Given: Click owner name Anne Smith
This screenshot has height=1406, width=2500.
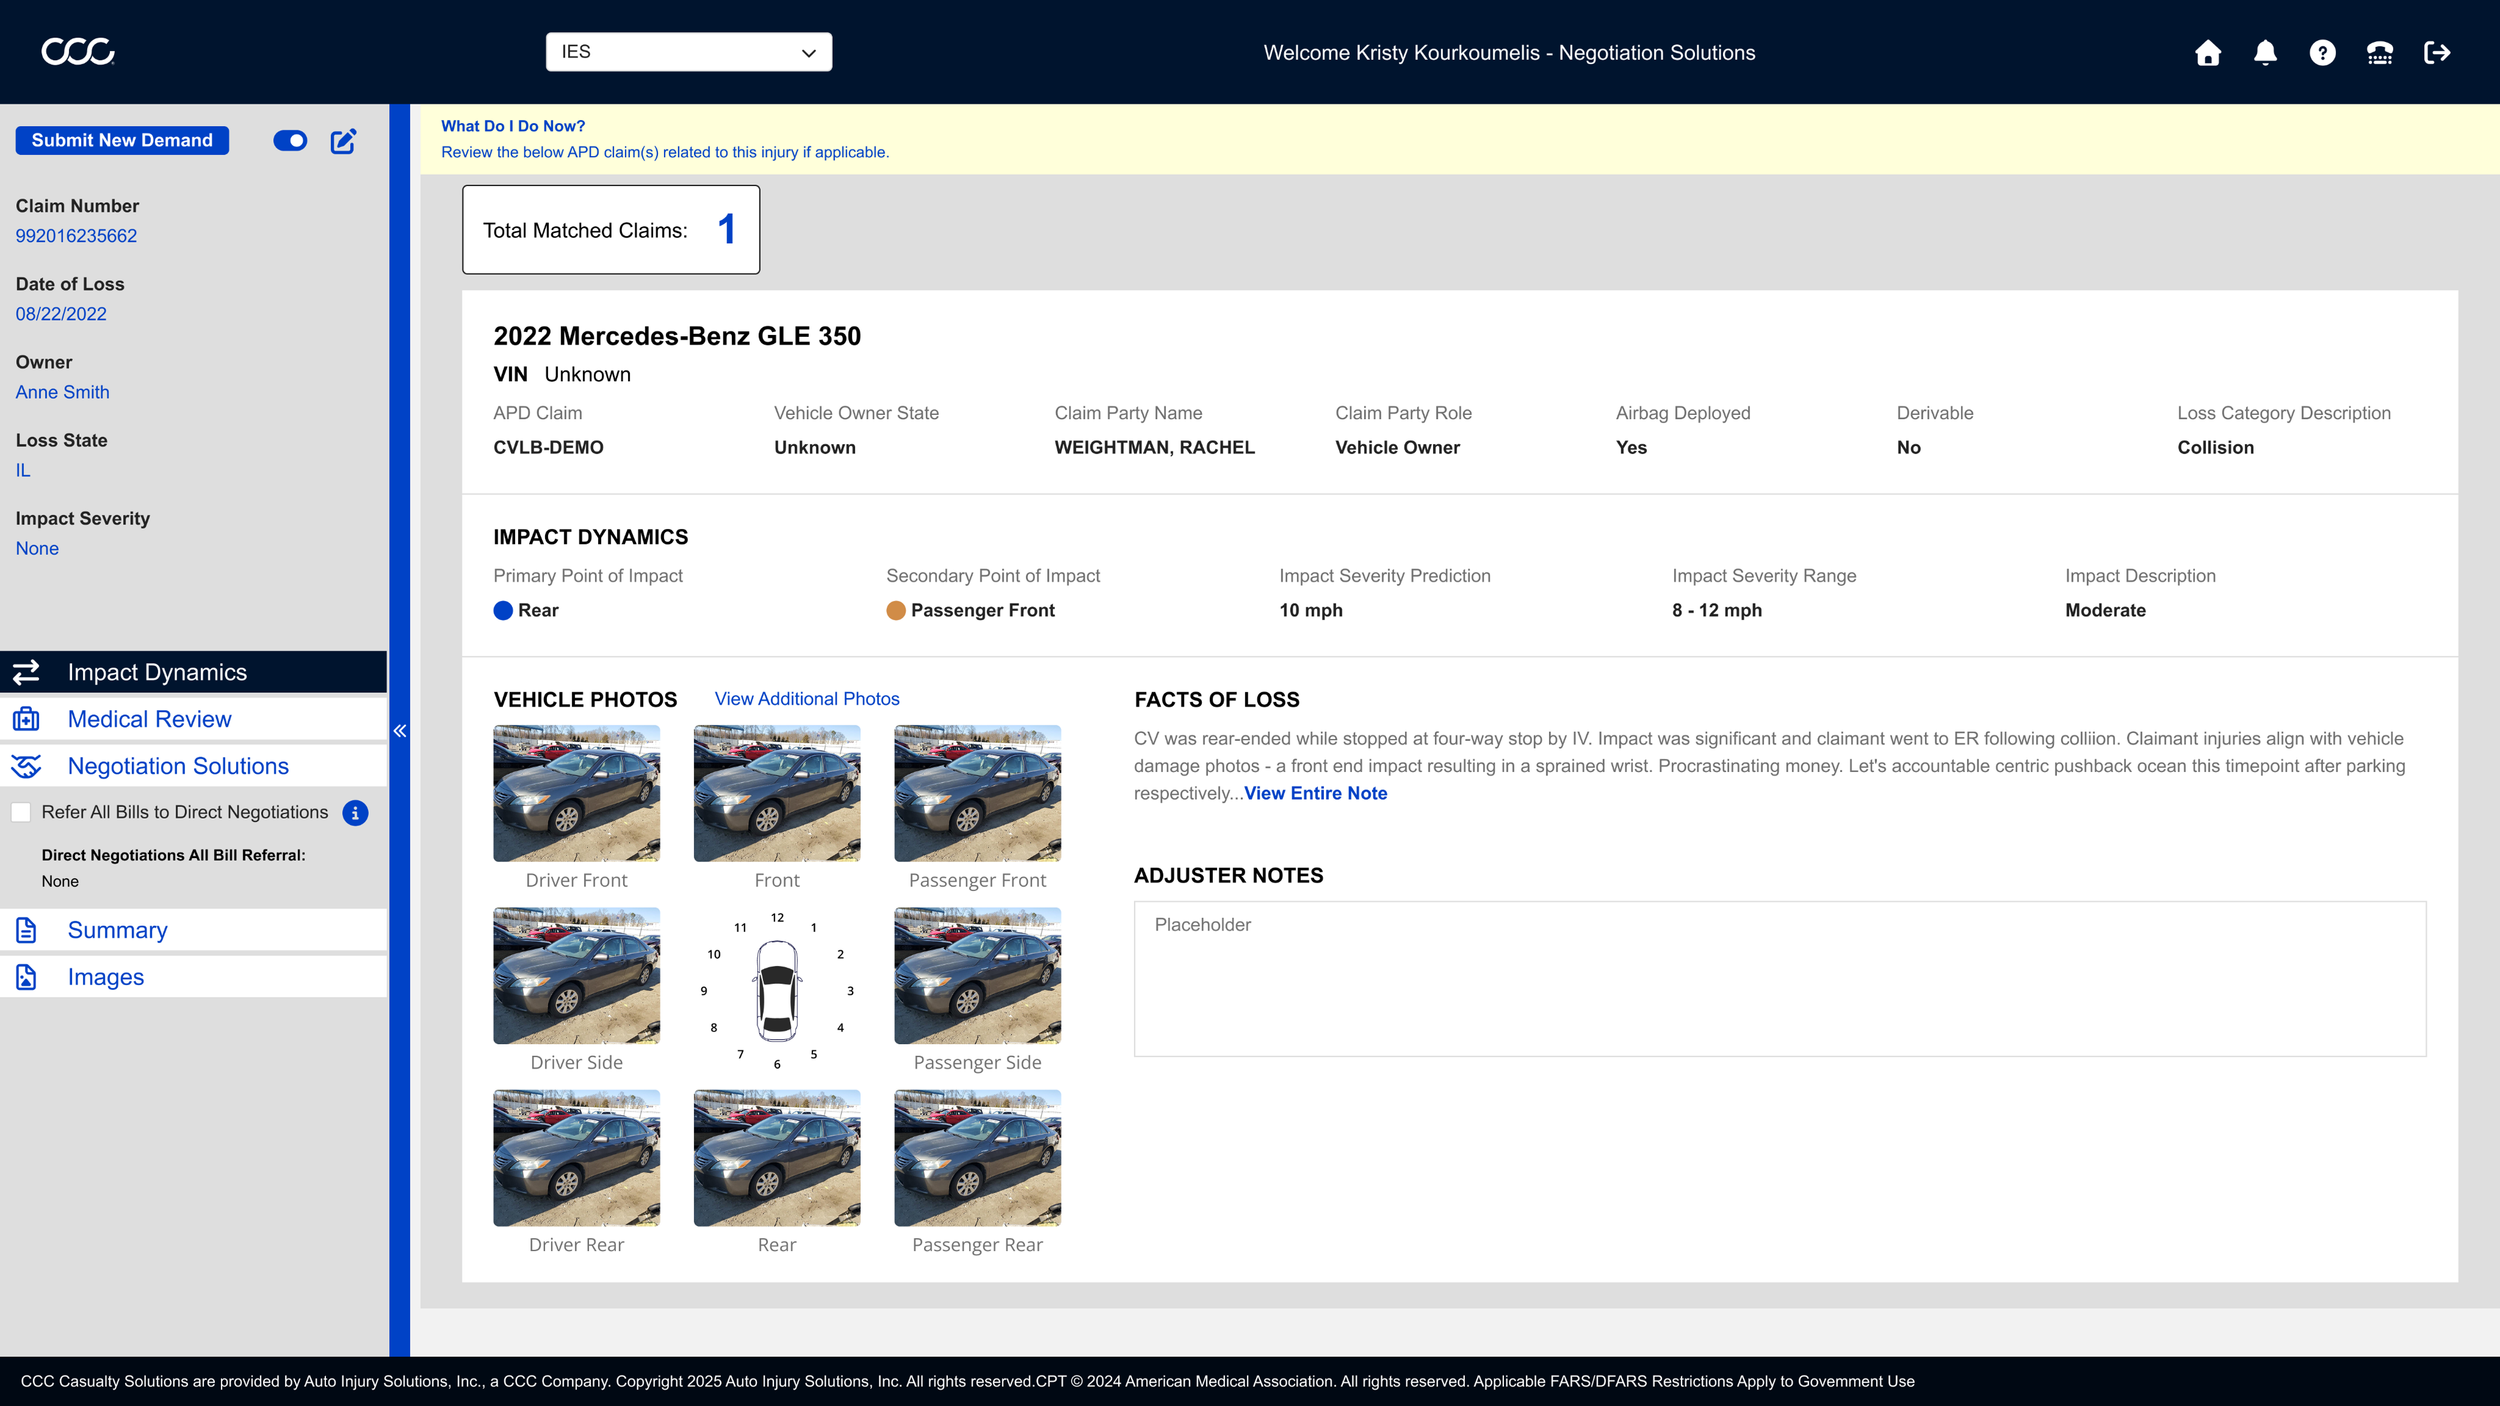Looking at the screenshot, I should (62, 392).
